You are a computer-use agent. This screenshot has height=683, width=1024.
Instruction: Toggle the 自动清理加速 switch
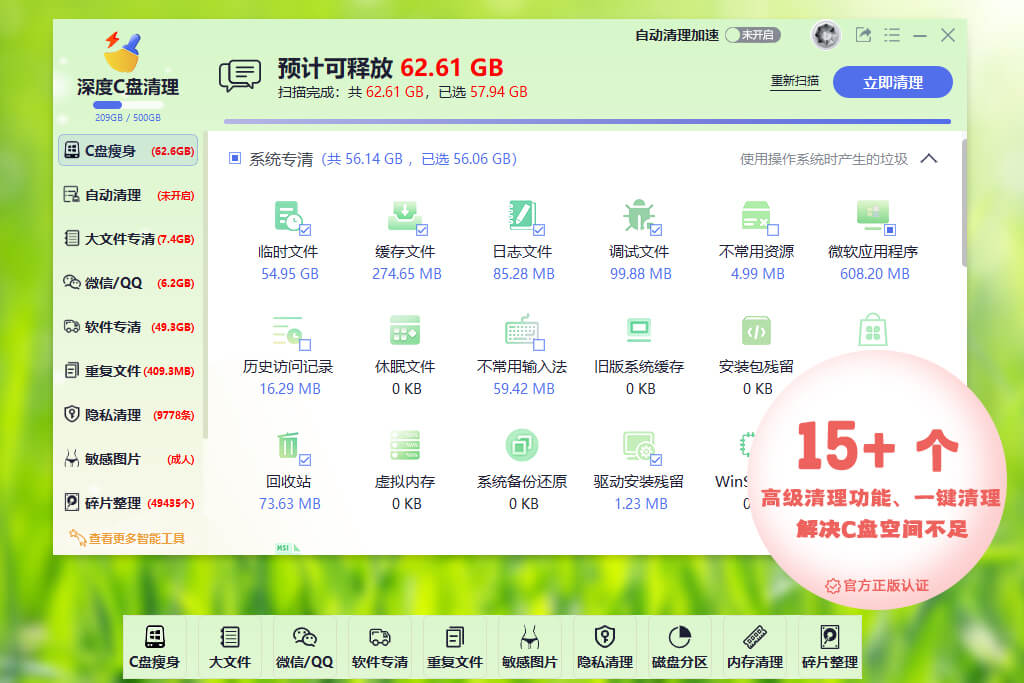pos(752,35)
